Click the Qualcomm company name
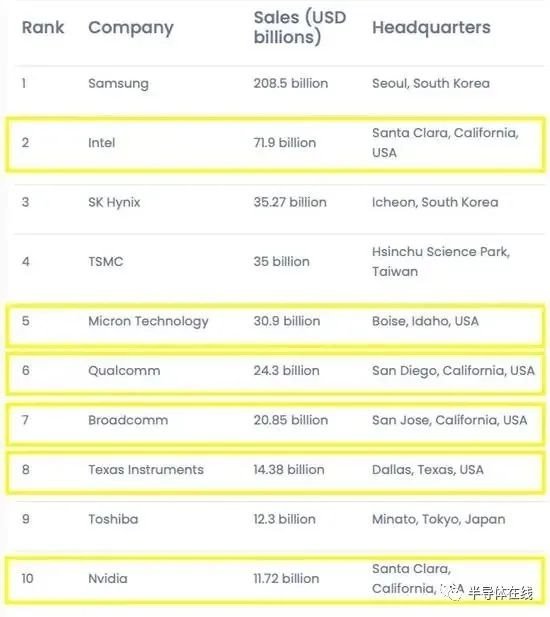The width and height of the screenshot is (550, 617). [x=124, y=371]
